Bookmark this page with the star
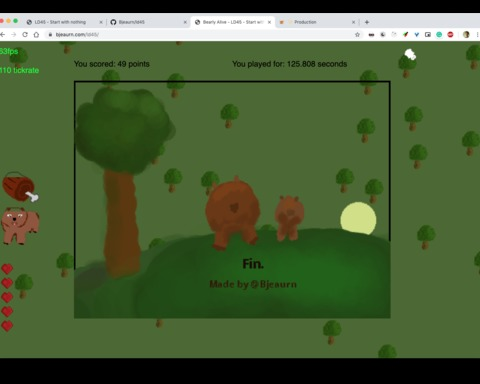480x384 pixels. click(357, 34)
